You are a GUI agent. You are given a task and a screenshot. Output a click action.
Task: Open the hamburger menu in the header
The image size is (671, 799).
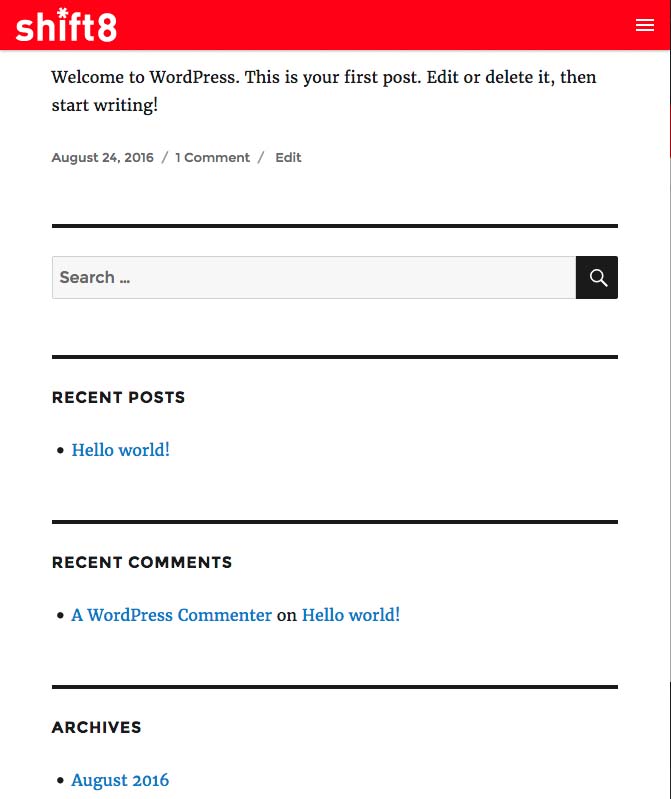(x=644, y=26)
